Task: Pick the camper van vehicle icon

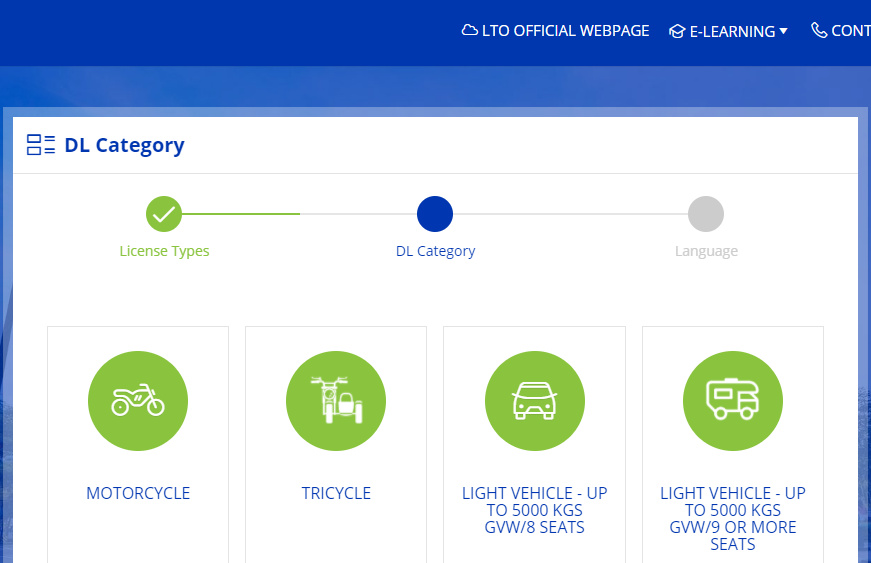Action: (732, 401)
